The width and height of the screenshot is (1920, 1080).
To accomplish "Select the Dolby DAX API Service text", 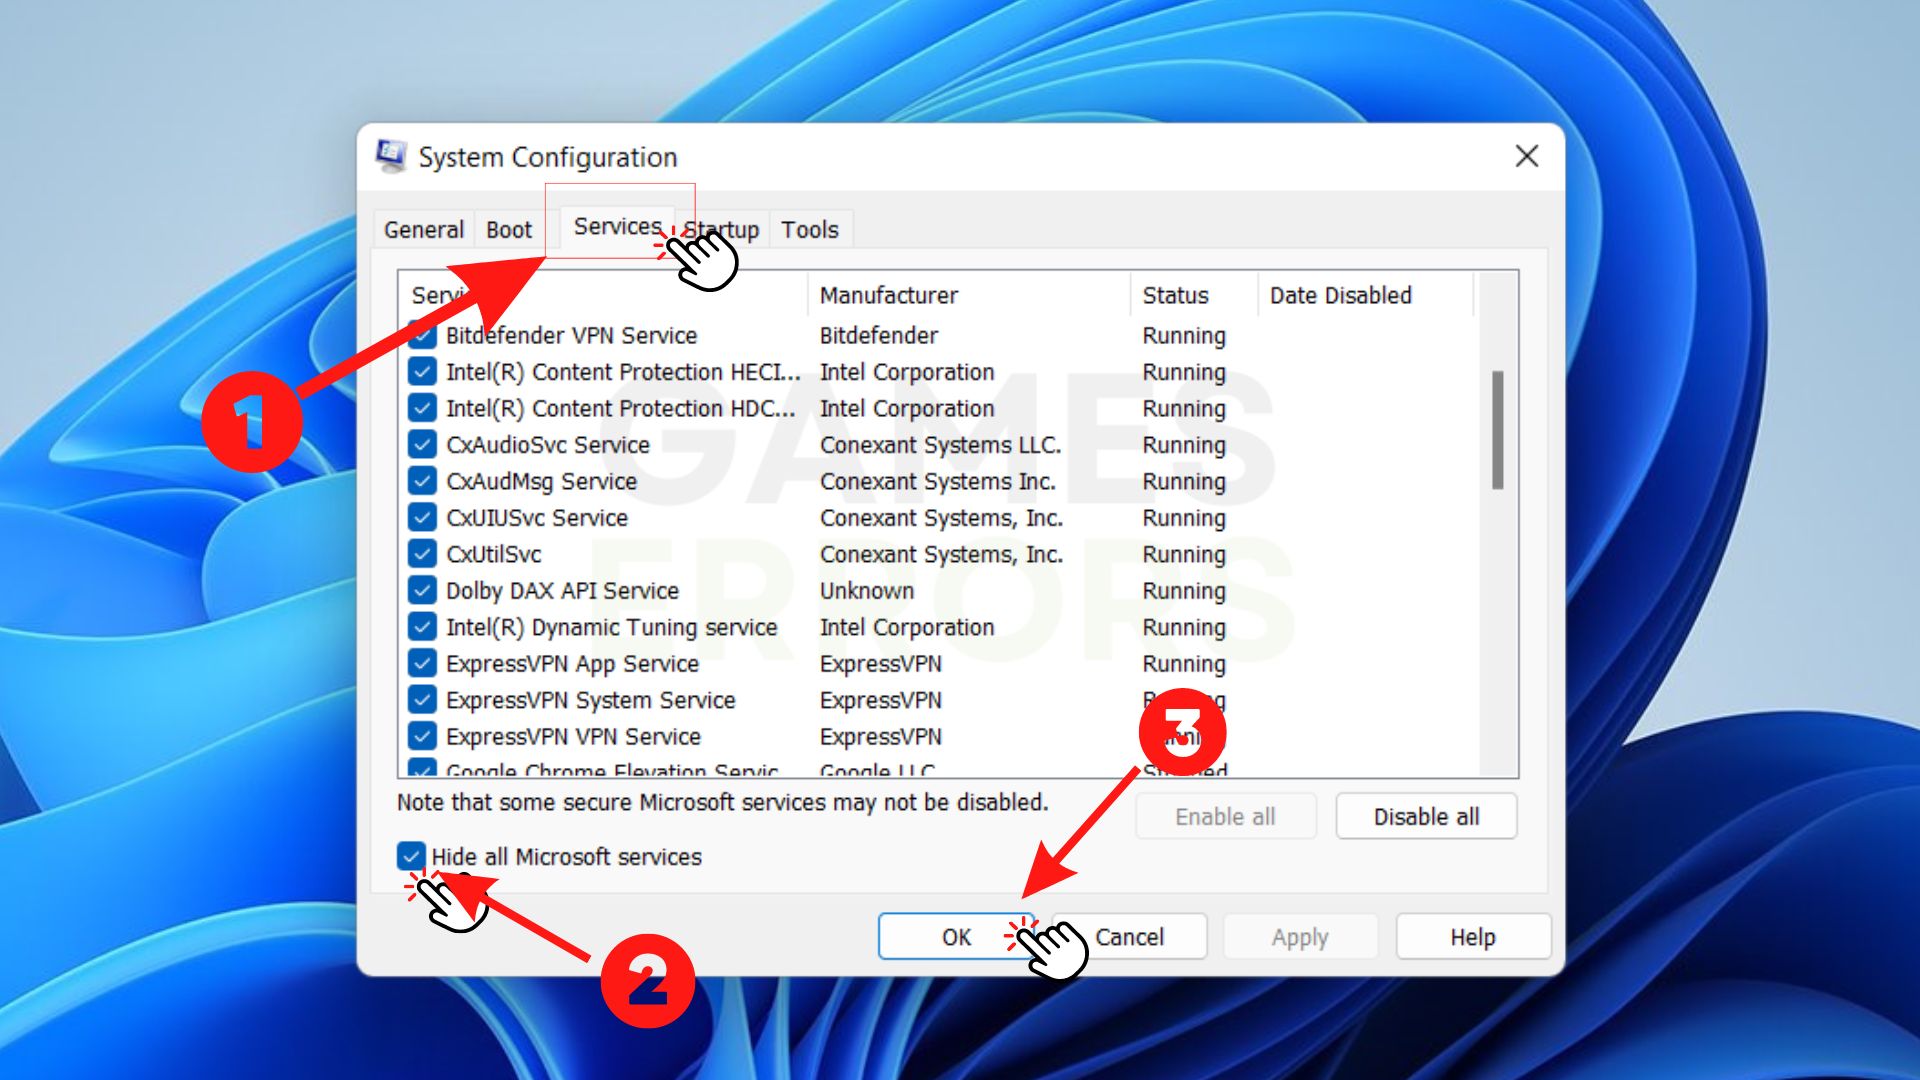I will point(562,591).
